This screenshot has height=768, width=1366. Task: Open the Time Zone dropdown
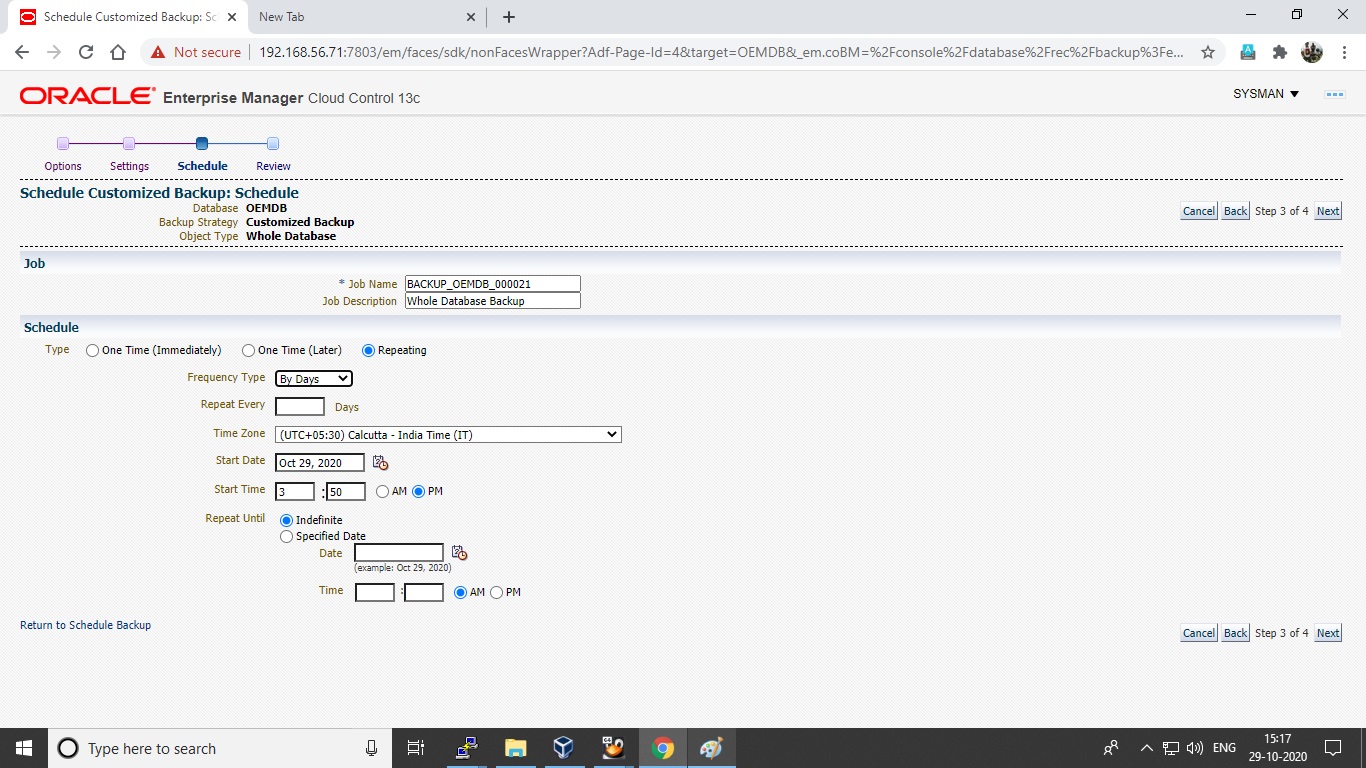point(447,434)
